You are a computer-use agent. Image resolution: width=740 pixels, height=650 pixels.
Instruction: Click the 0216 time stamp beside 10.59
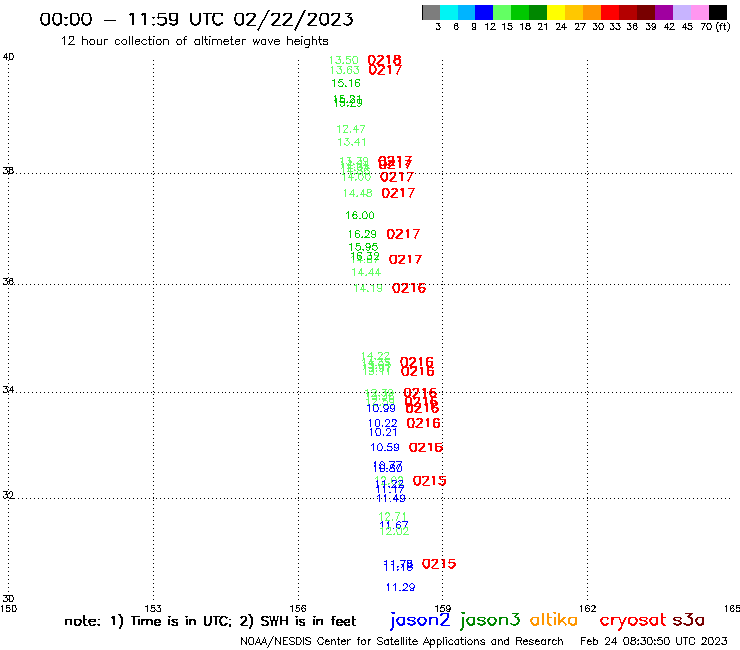coord(426,447)
